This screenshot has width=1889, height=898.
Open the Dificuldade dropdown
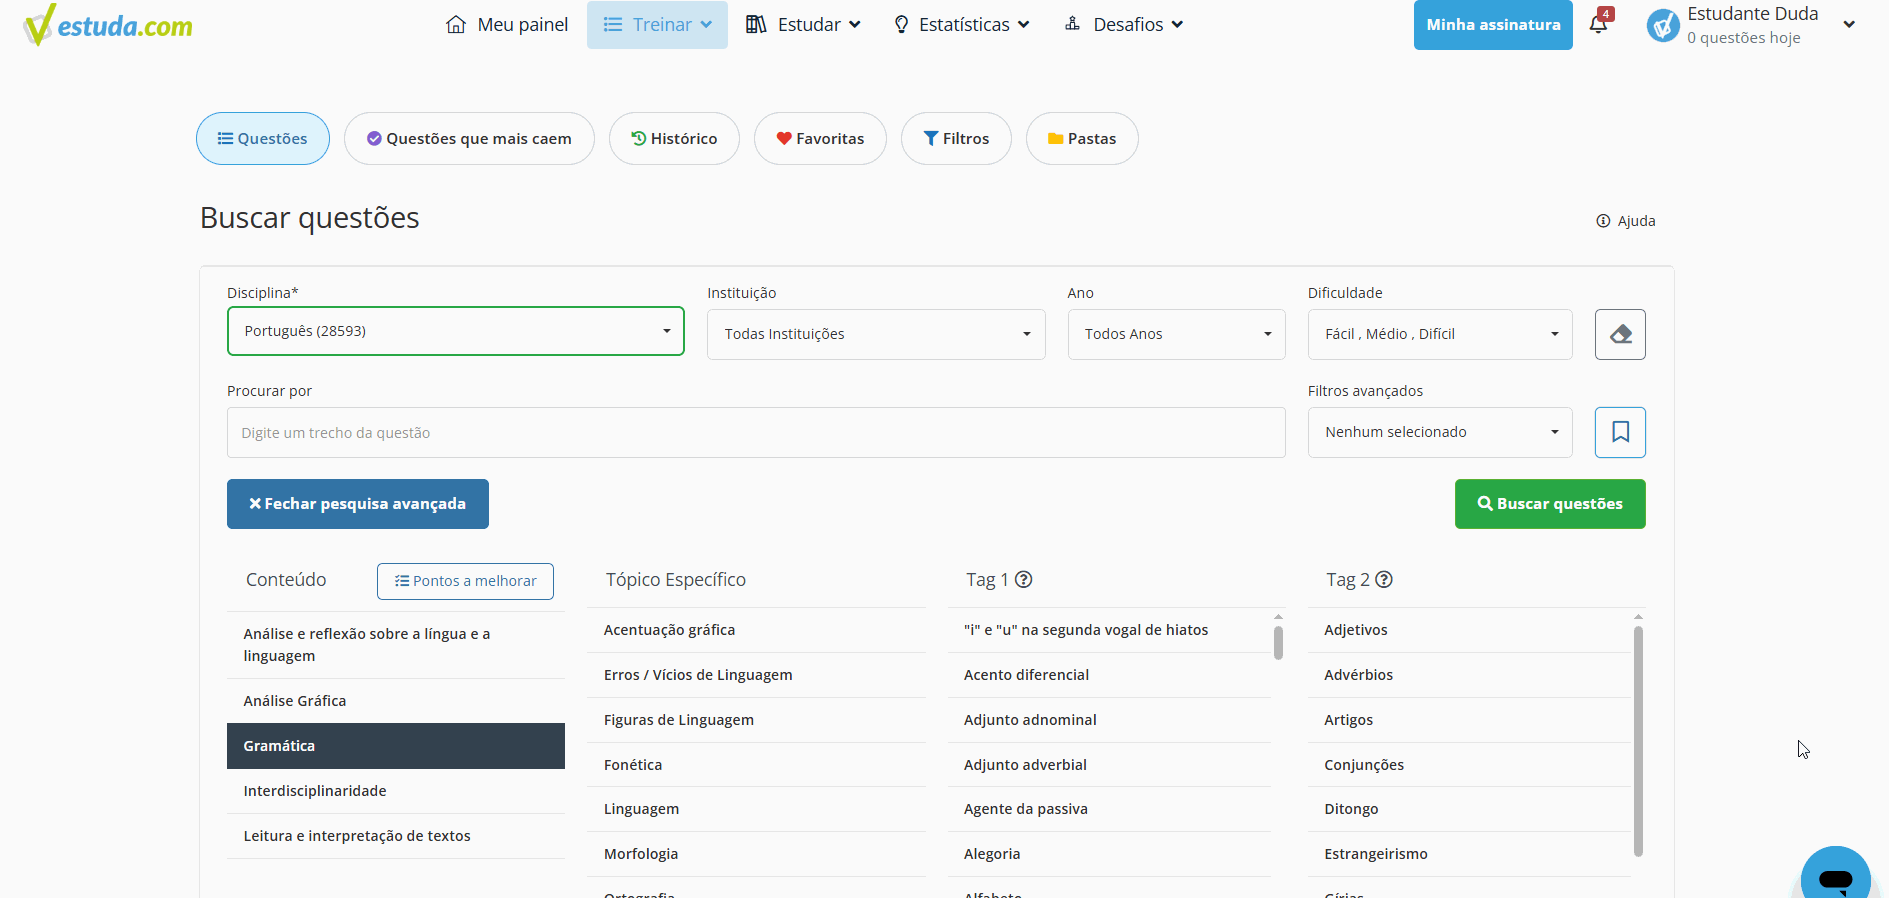(x=1440, y=334)
